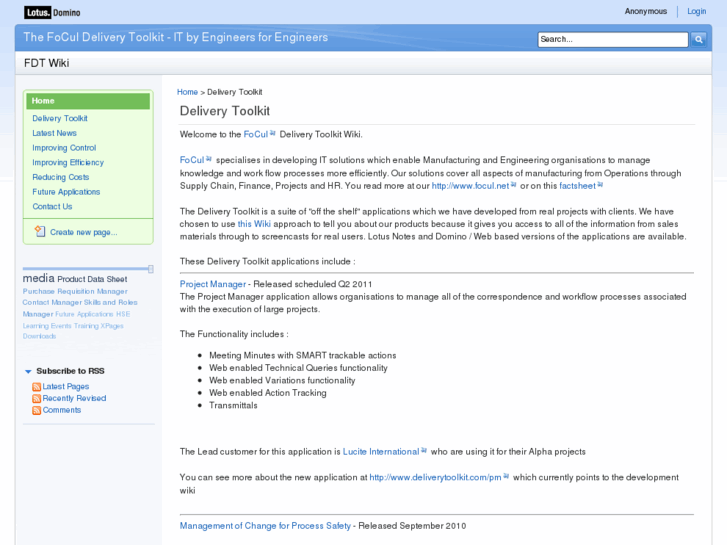This screenshot has width=727, height=545.
Task: Open the Latest Pages feed link
Action: (x=66, y=387)
